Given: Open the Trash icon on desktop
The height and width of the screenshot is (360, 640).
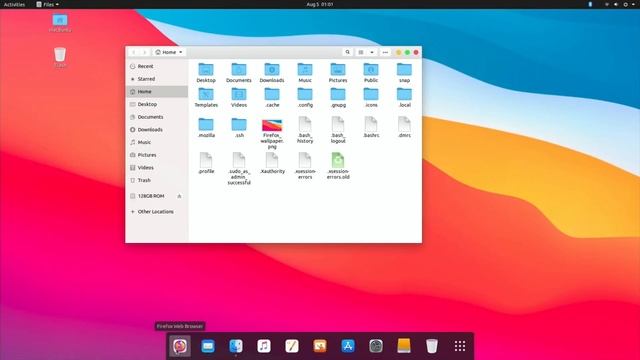Looking at the screenshot, I should pyautogui.click(x=60, y=57).
